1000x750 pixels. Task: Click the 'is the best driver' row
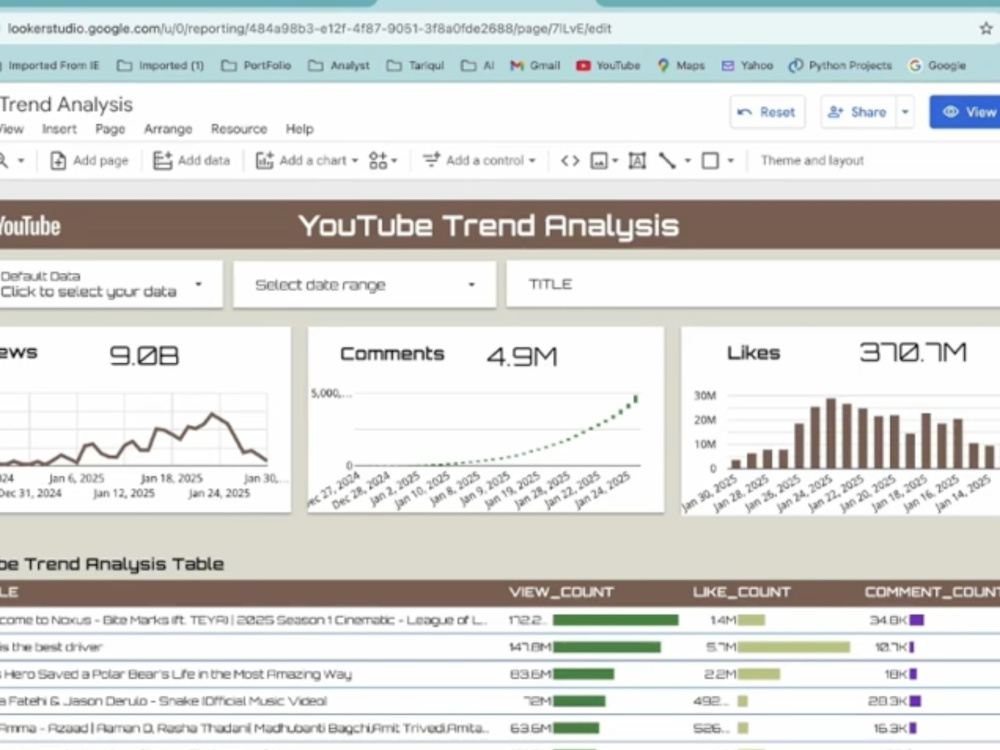coord(51,647)
